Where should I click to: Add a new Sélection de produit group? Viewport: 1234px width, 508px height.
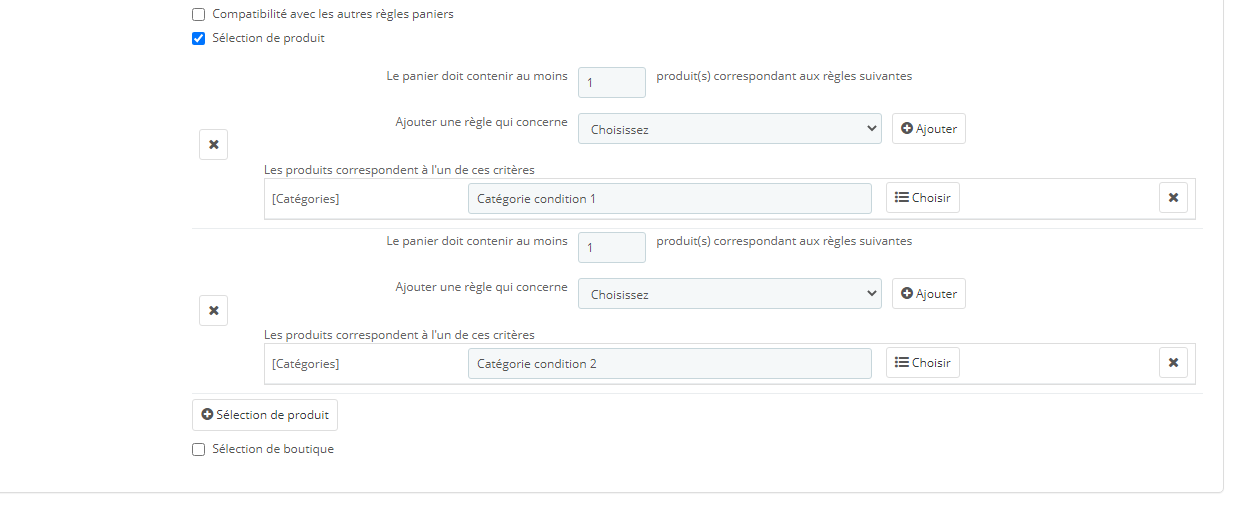[x=265, y=414]
